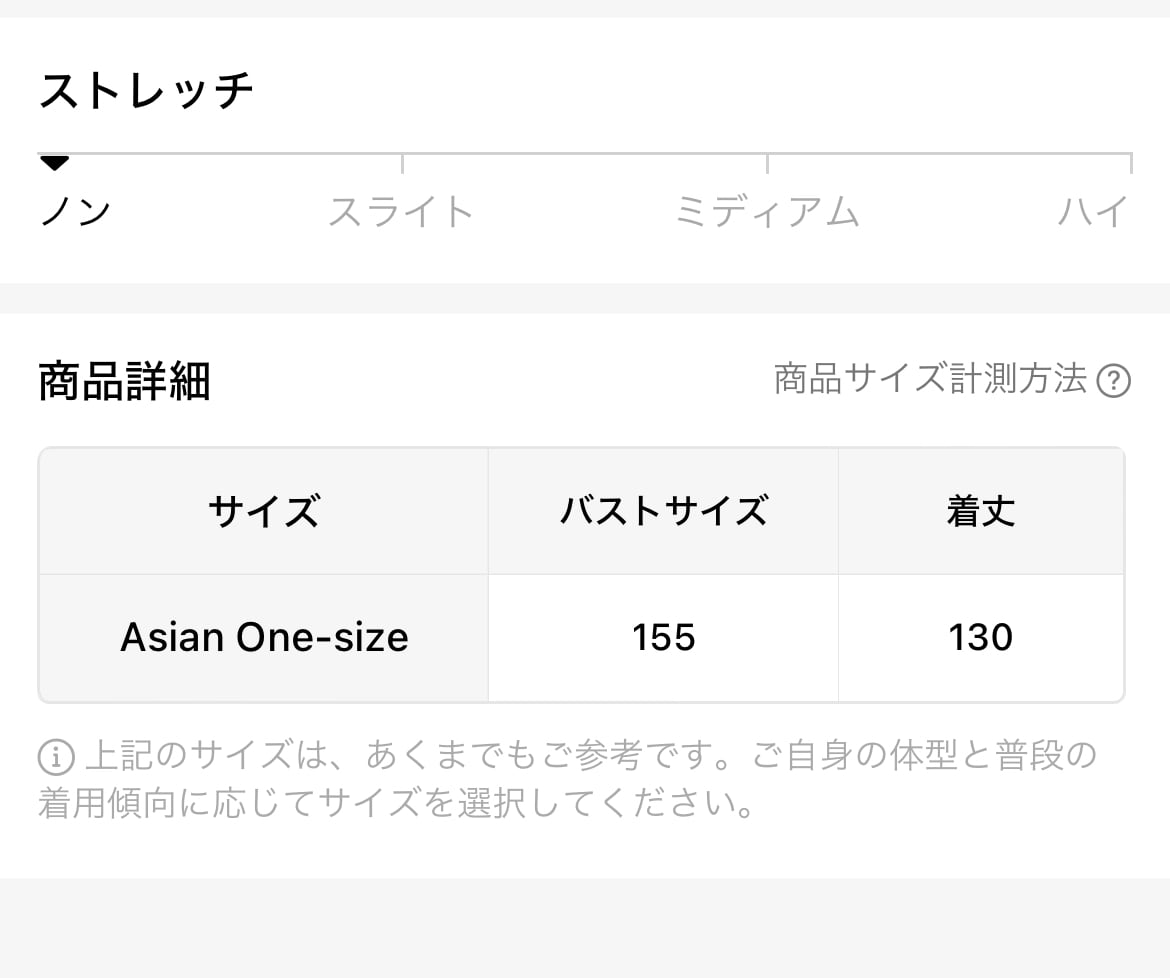Click the 商品詳細 section heading
Image resolution: width=1170 pixels, height=978 pixels.
[x=124, y=381]
